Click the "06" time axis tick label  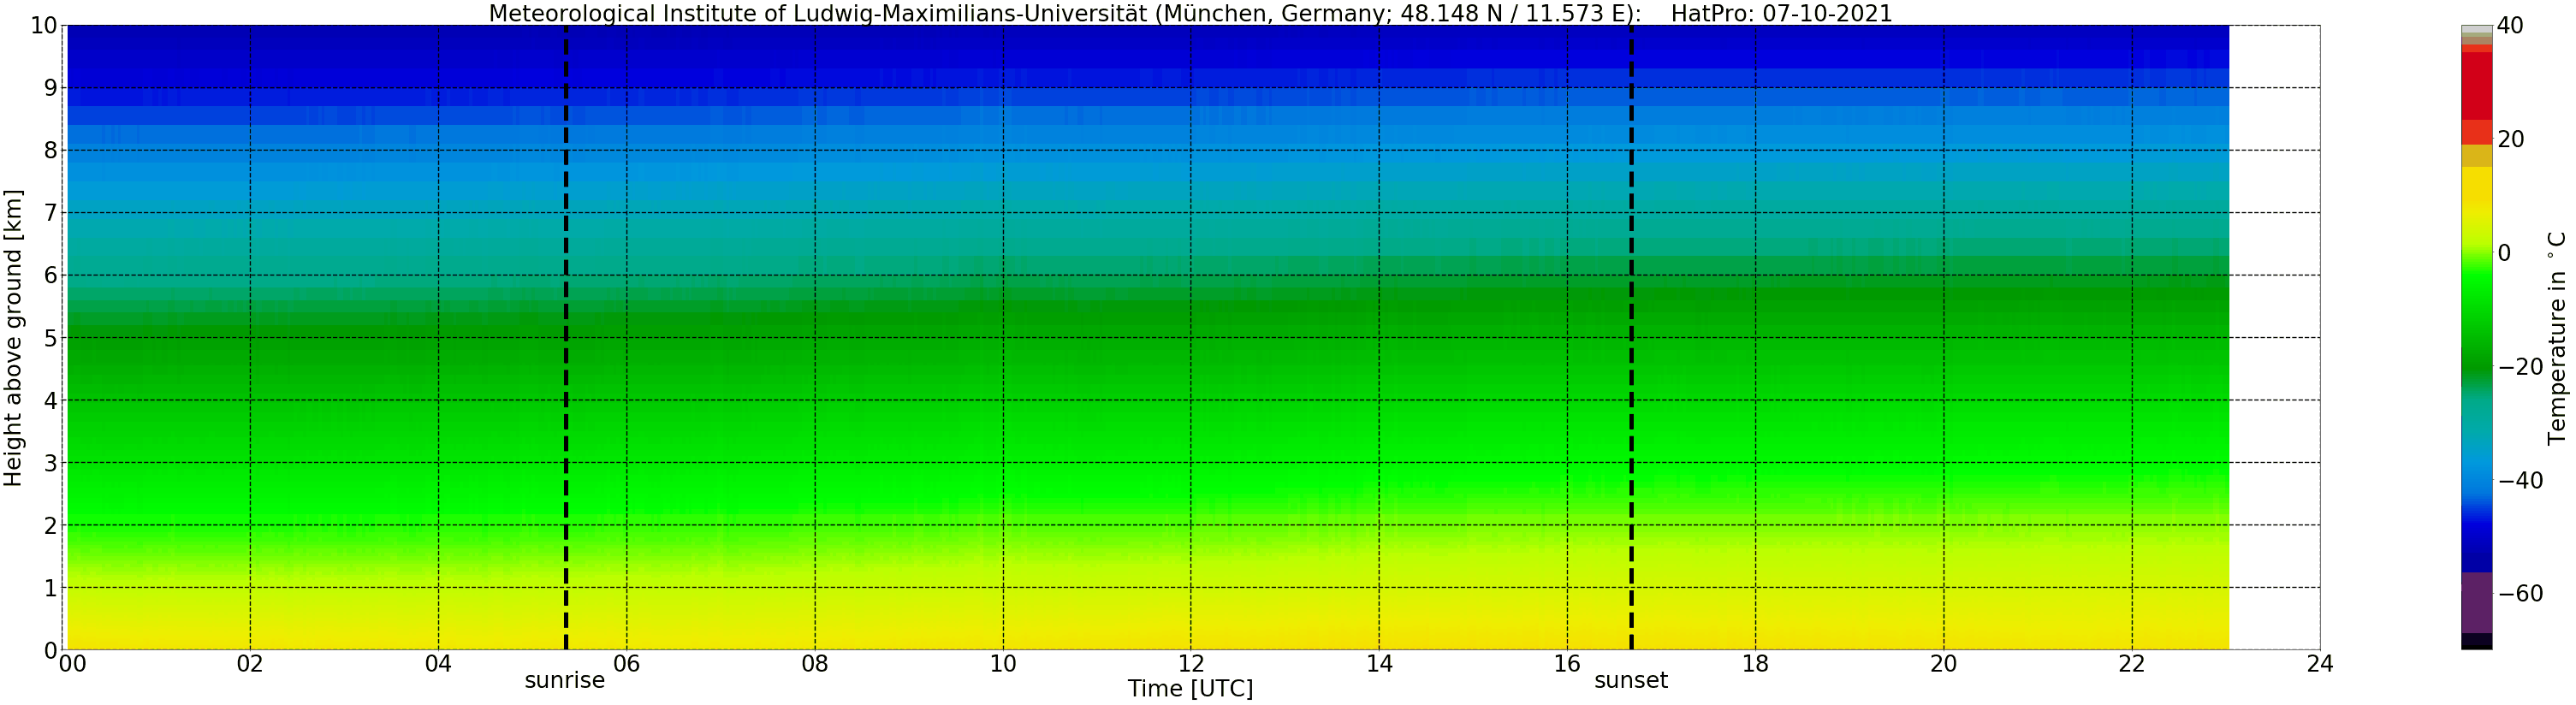(x=626, y=664)
